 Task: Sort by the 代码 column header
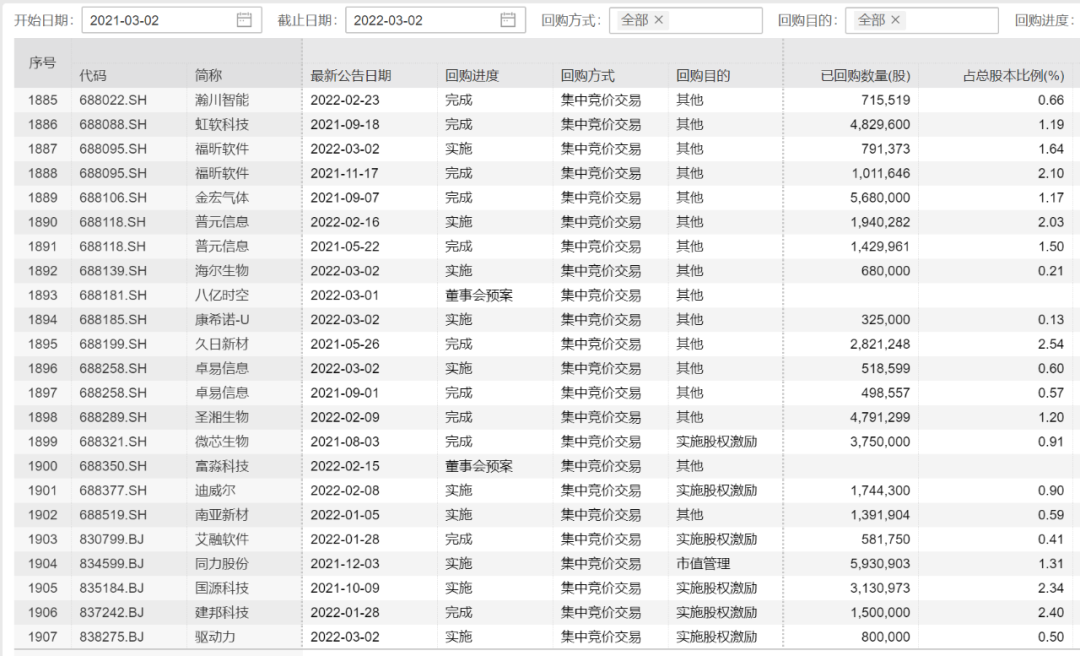click(93, 76)
